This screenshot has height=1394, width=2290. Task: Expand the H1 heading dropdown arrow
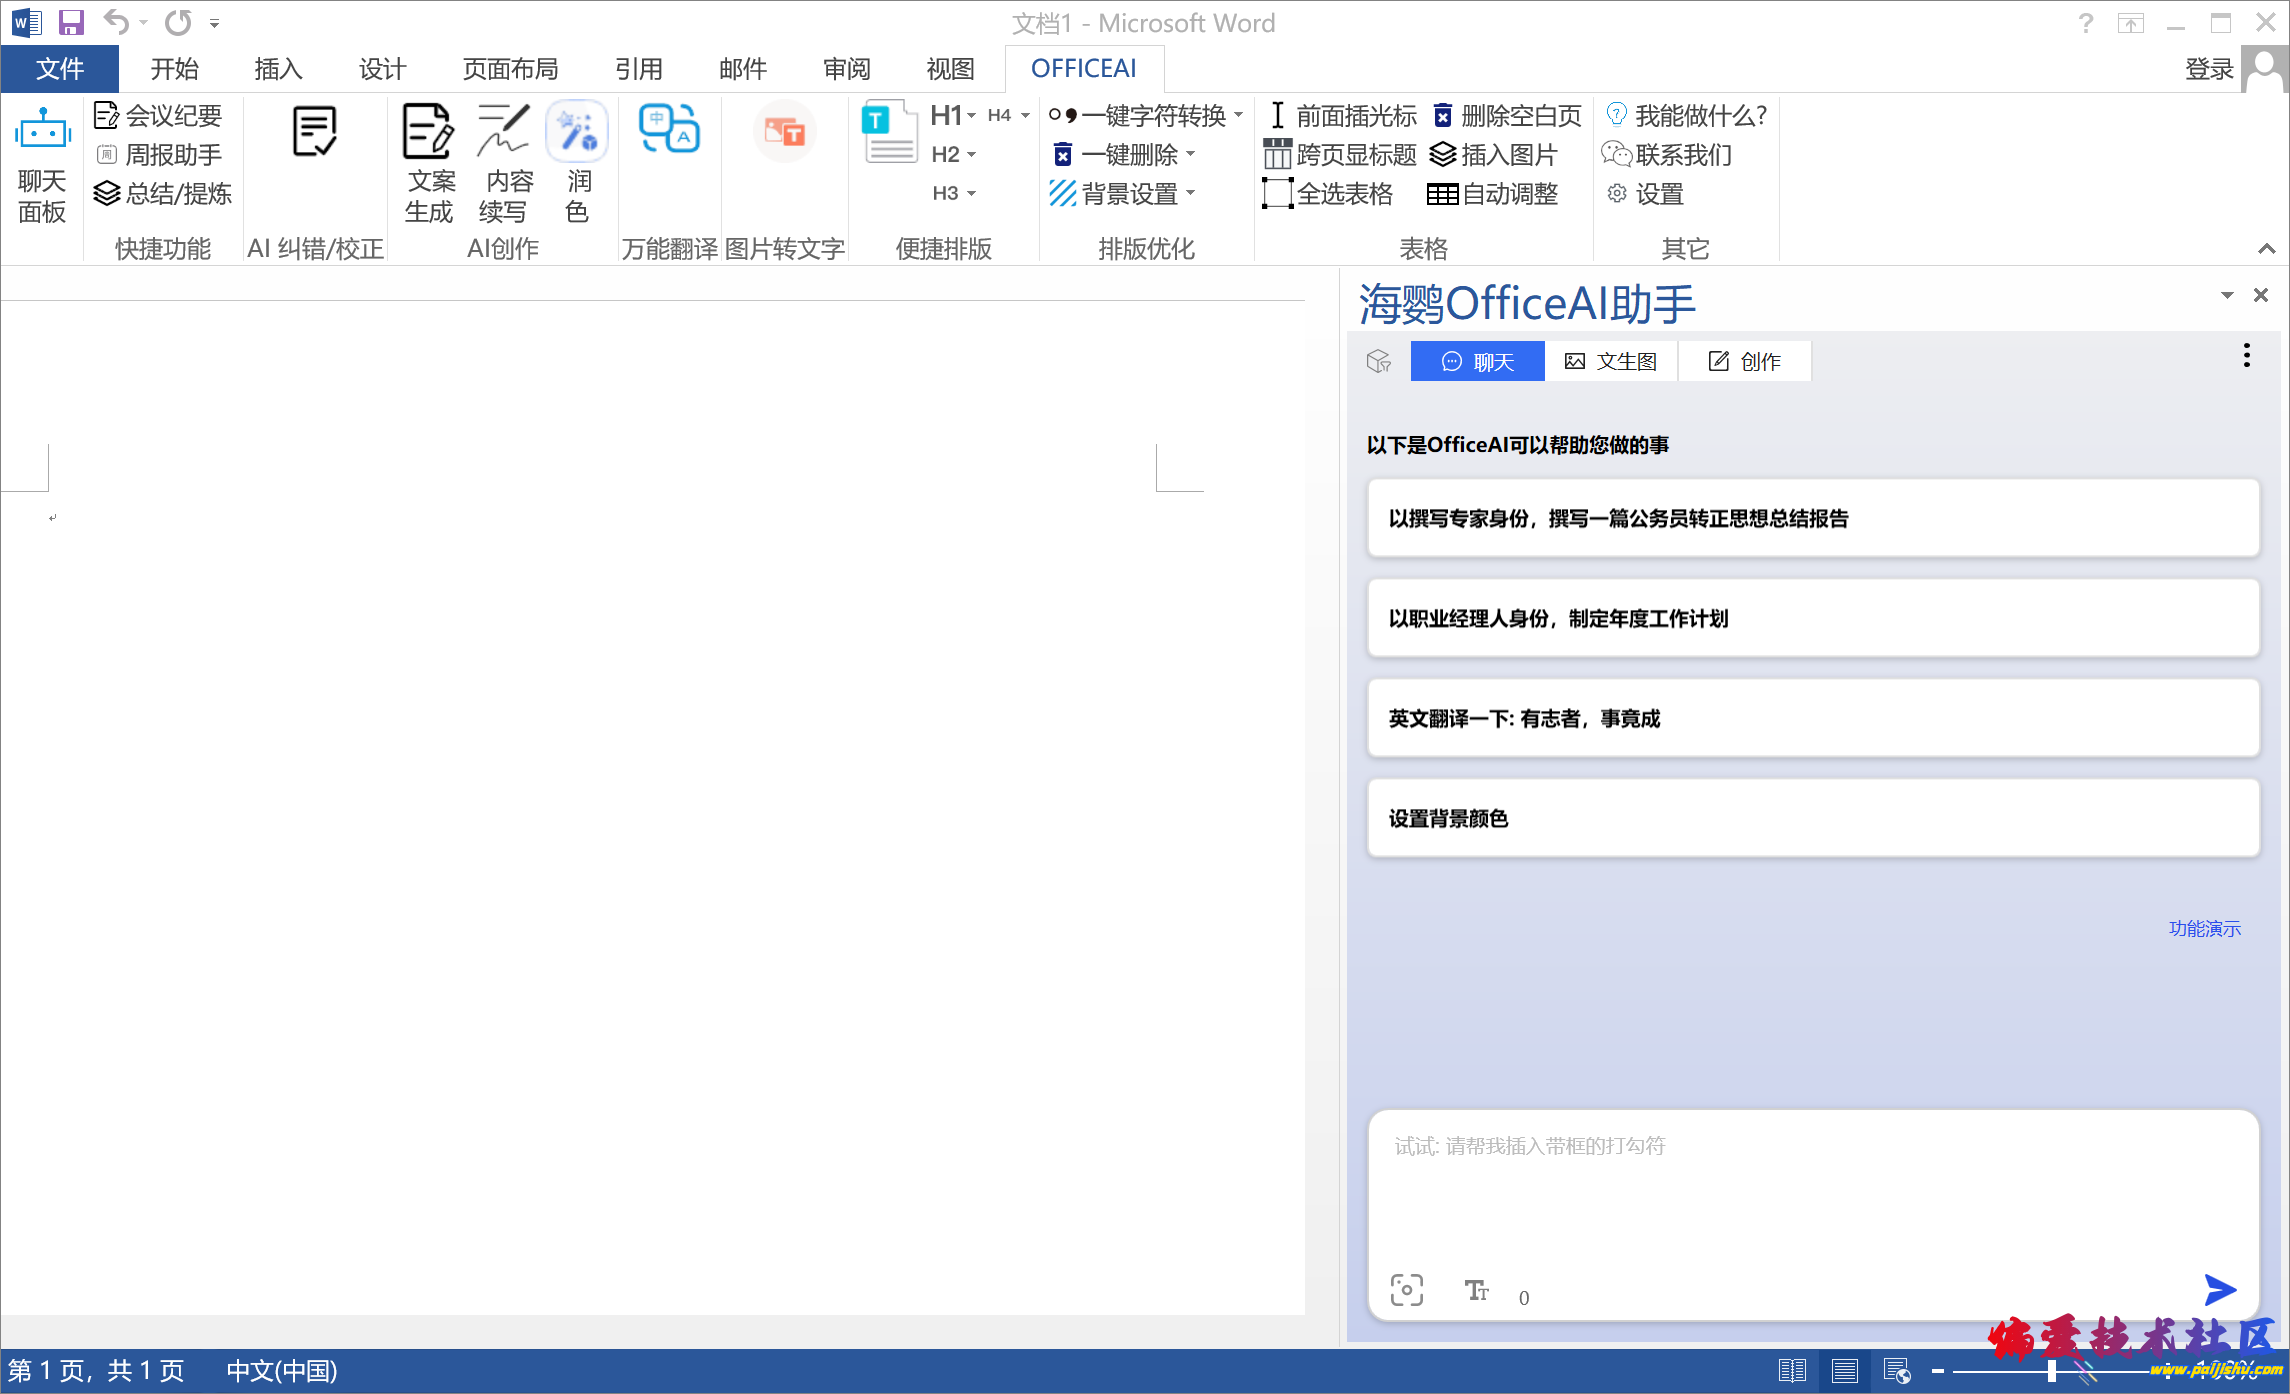(x=971, y=116)
